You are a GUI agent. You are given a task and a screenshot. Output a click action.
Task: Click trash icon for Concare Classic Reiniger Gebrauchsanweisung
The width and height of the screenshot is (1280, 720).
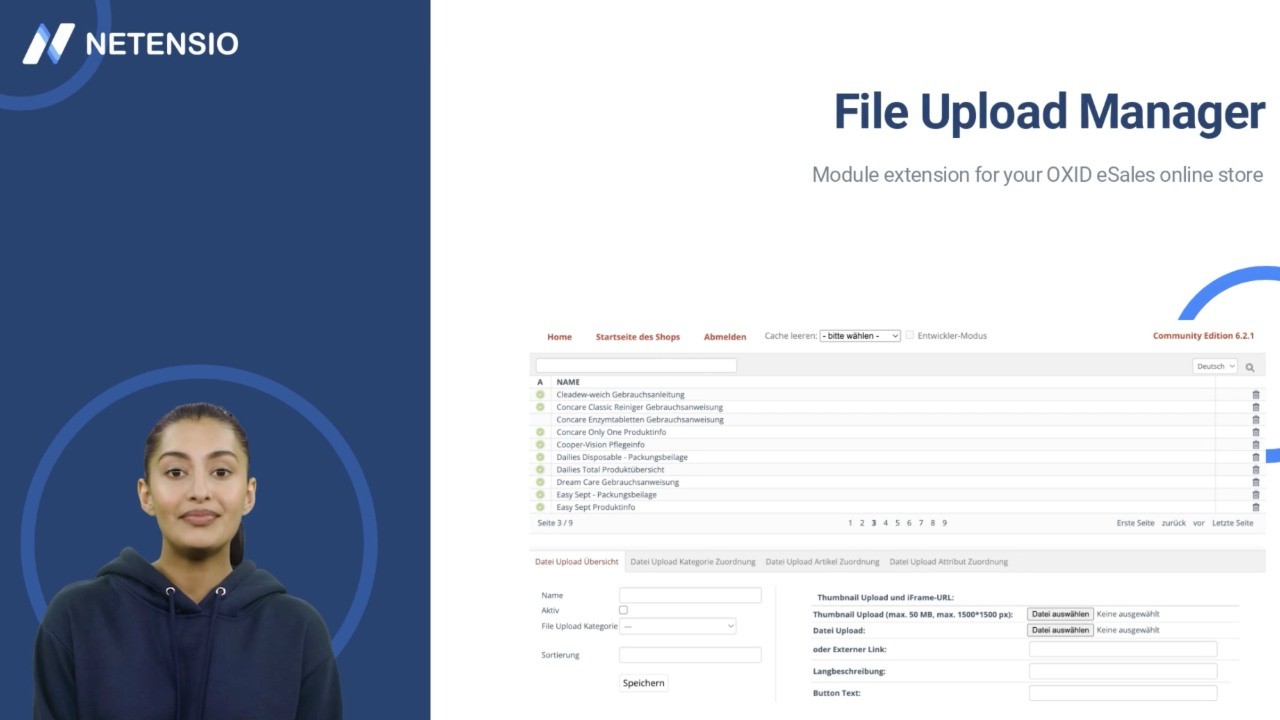coord(1256,407)
